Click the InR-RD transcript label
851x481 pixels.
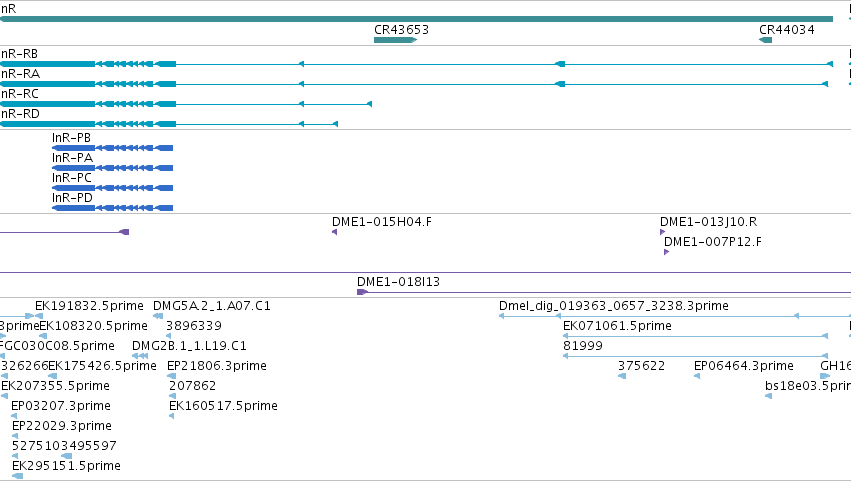(x=20, y=114)
